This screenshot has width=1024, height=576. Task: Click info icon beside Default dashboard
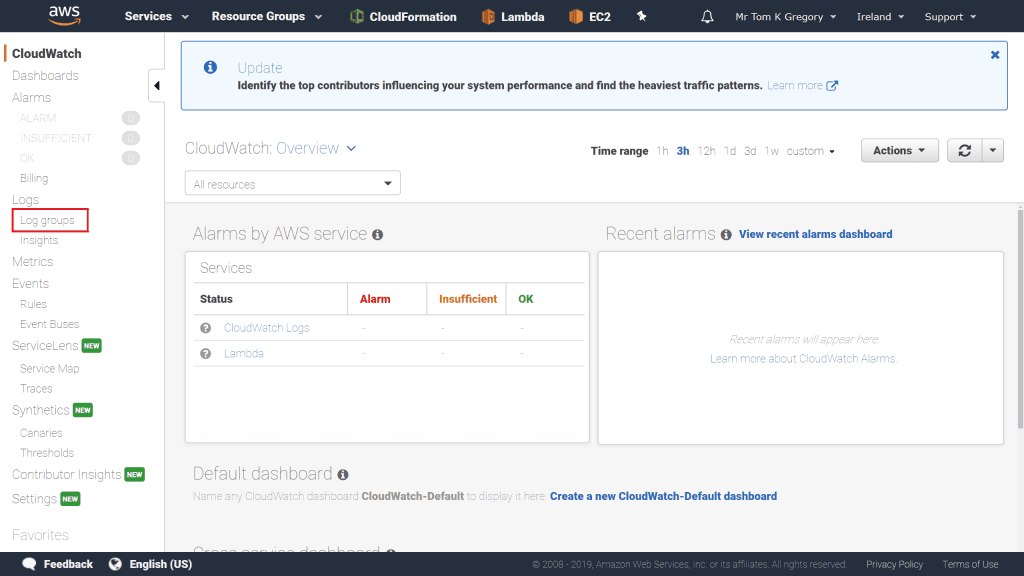343,474
